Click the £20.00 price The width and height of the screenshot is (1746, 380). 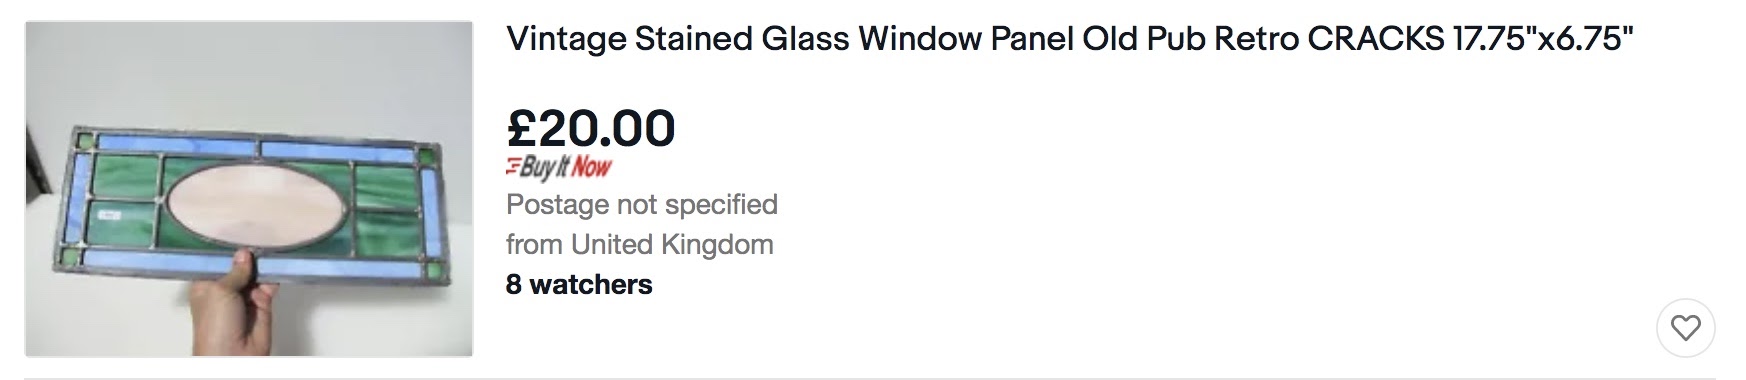tap(591, 128)
